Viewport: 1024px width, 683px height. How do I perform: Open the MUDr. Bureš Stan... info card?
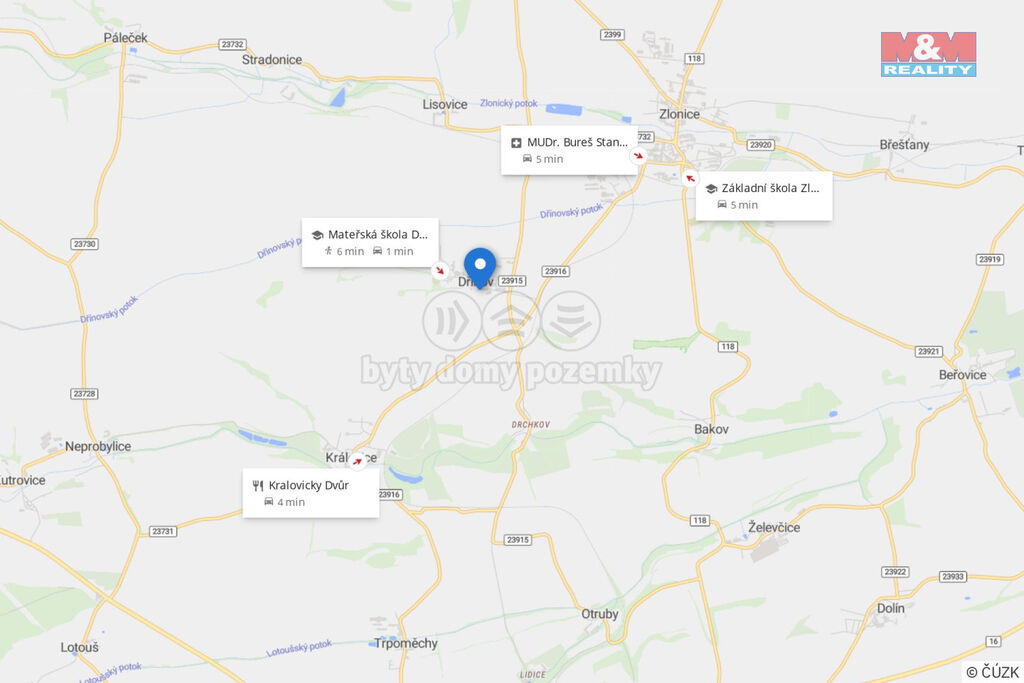569,150
